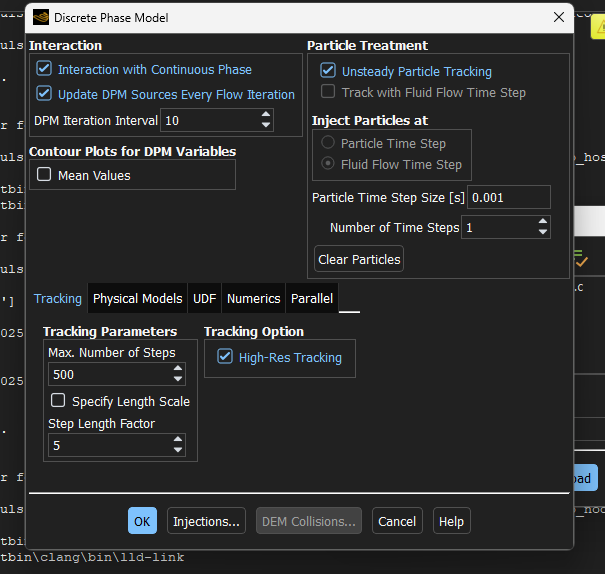Viewport: 605px width, 574px height.
Task: Confirm settings with the OK button
Action: [x=142, y=521]
